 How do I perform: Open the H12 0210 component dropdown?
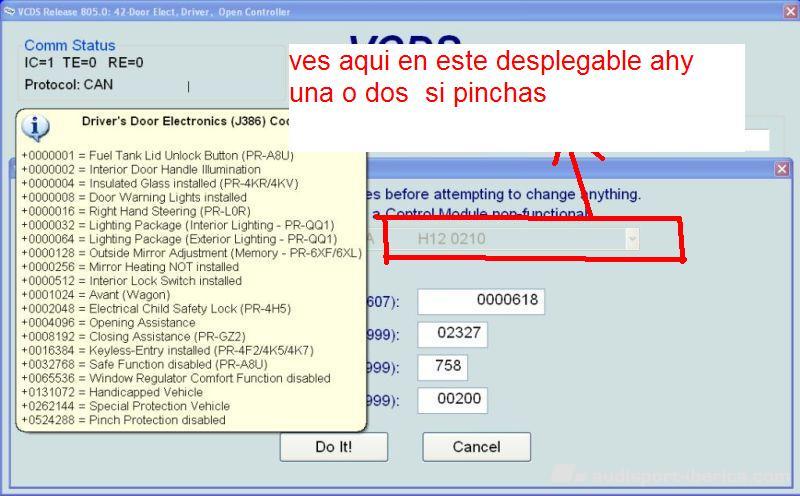[x=632, y=239]
